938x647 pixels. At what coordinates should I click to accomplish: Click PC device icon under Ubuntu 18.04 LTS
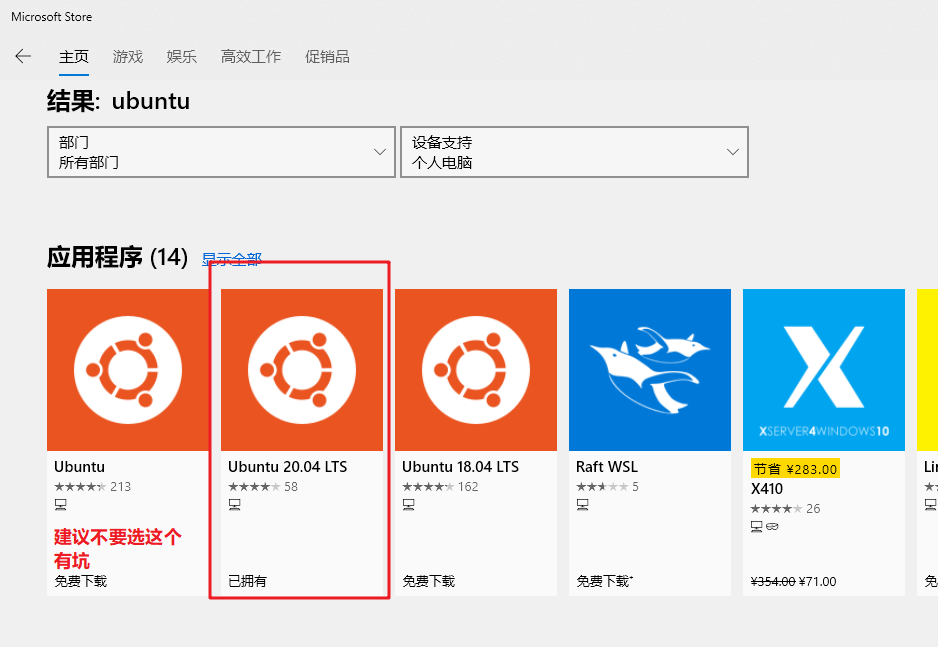[x=409, y=505]
